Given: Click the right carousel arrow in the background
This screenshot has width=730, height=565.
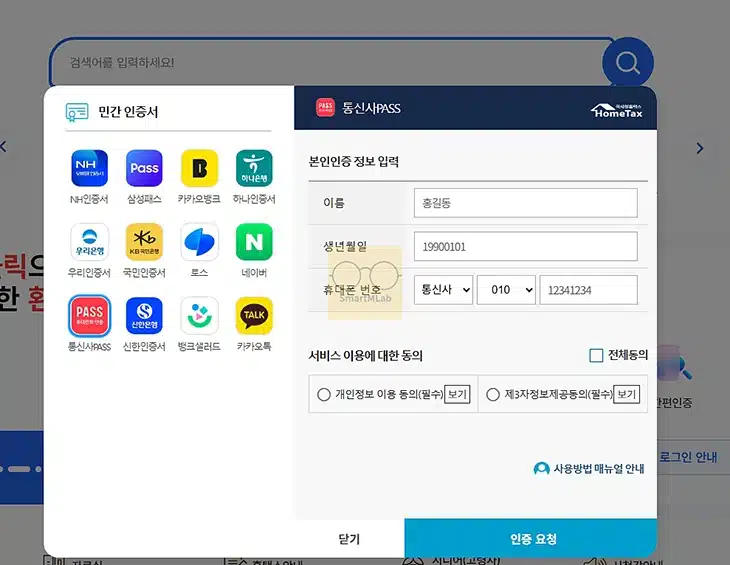Looking at the screenshot, I should pyautogui.click(x=700, y=148).
